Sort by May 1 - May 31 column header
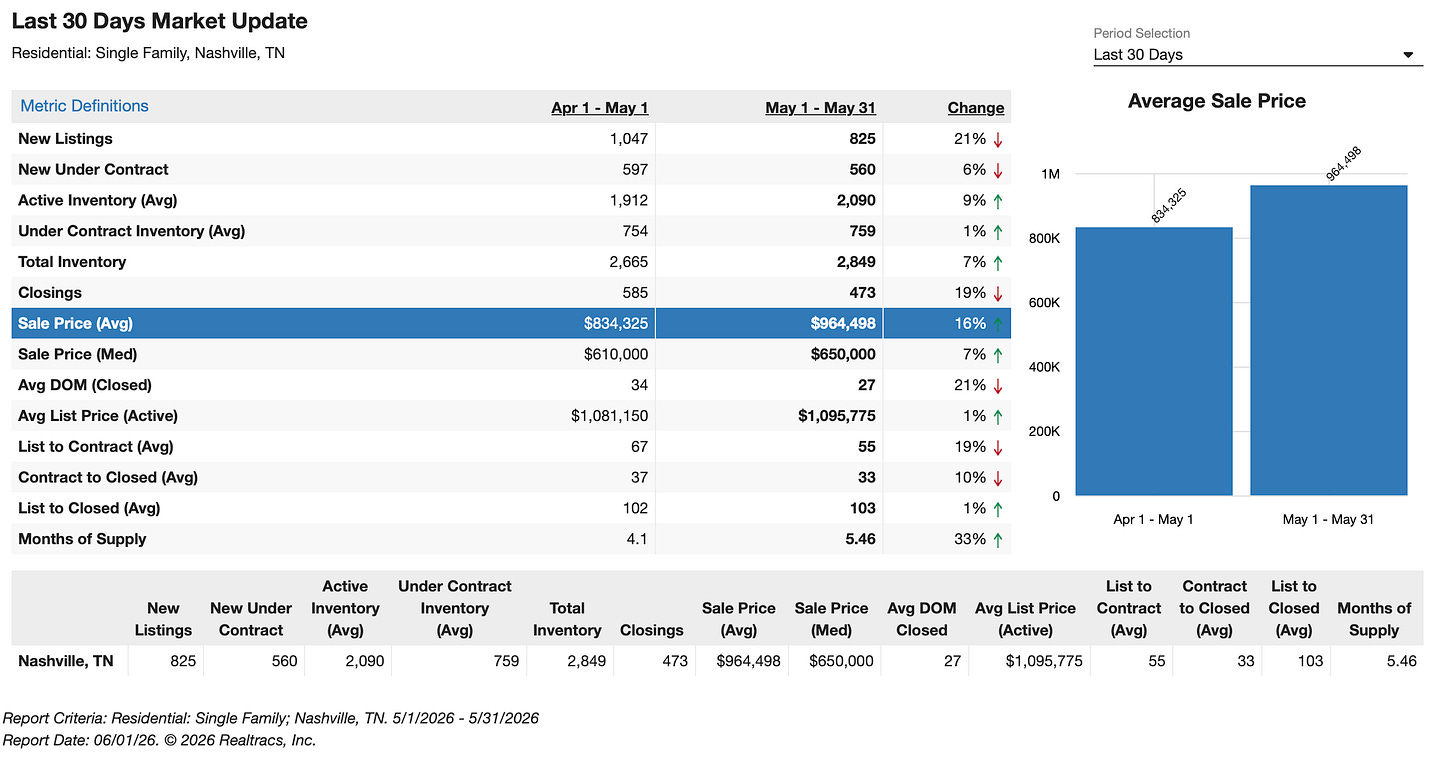This screenshot has height=764, width=1456. (820, 108)
